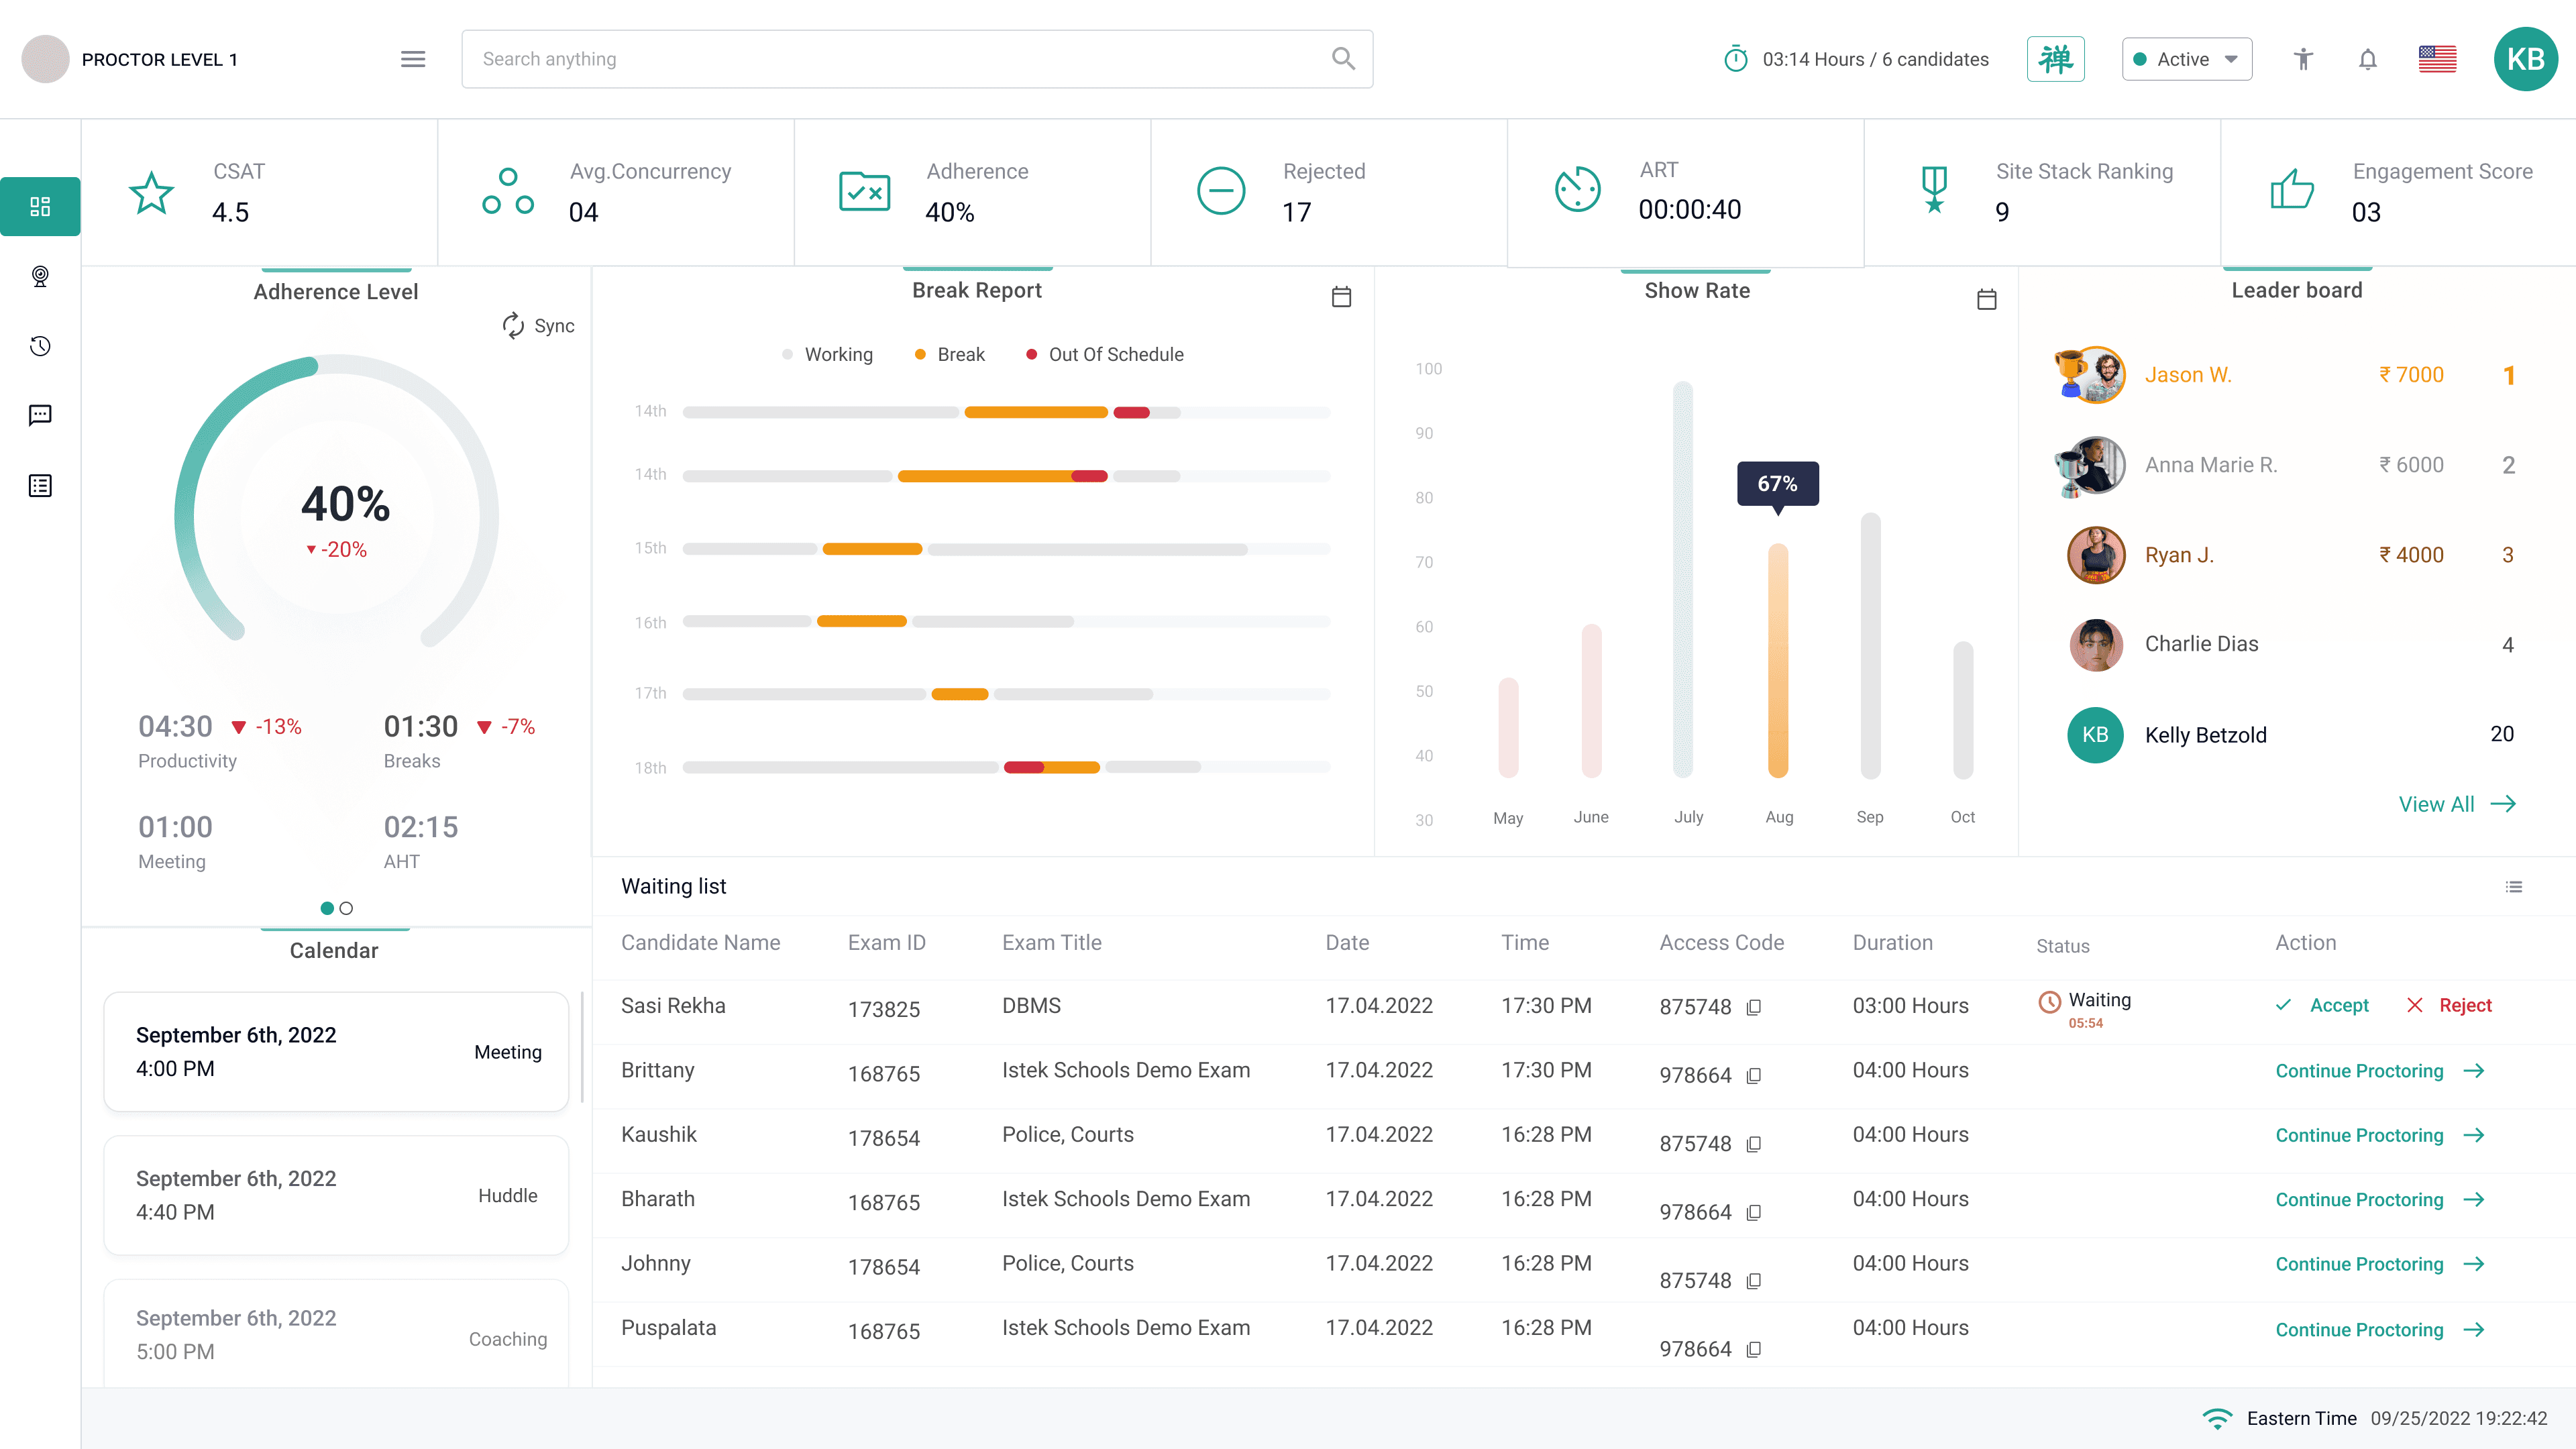Click the Candidate Name column header

click(700, 942)
